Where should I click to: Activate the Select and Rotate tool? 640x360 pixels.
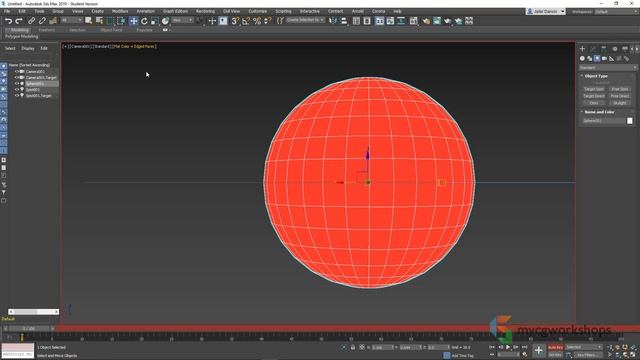tap(144, 21)
